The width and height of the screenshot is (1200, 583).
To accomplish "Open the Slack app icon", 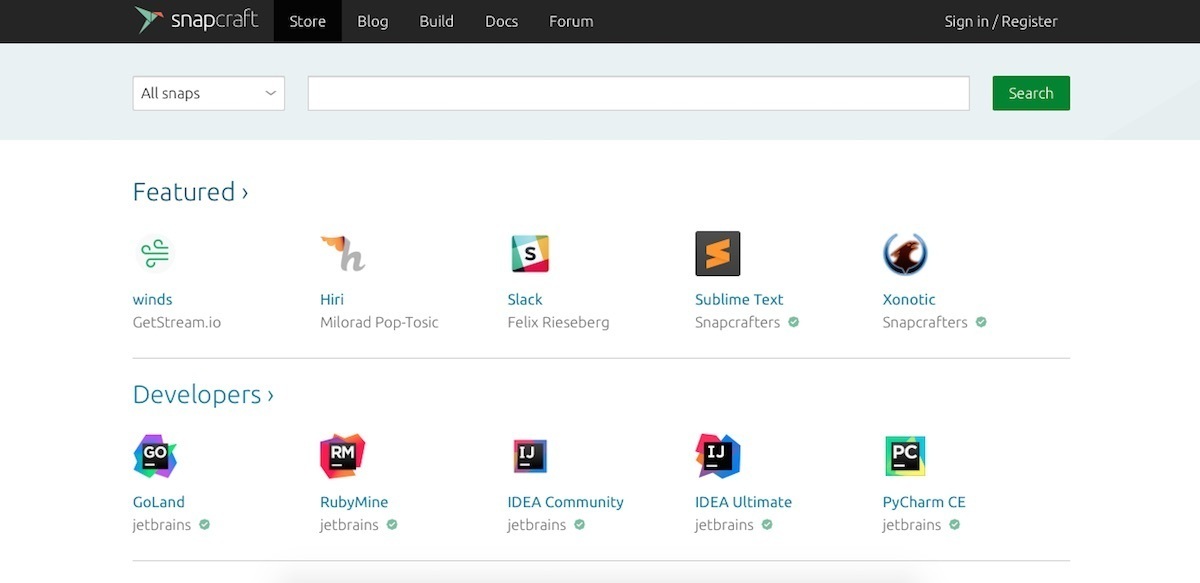I will pos(530,254).
